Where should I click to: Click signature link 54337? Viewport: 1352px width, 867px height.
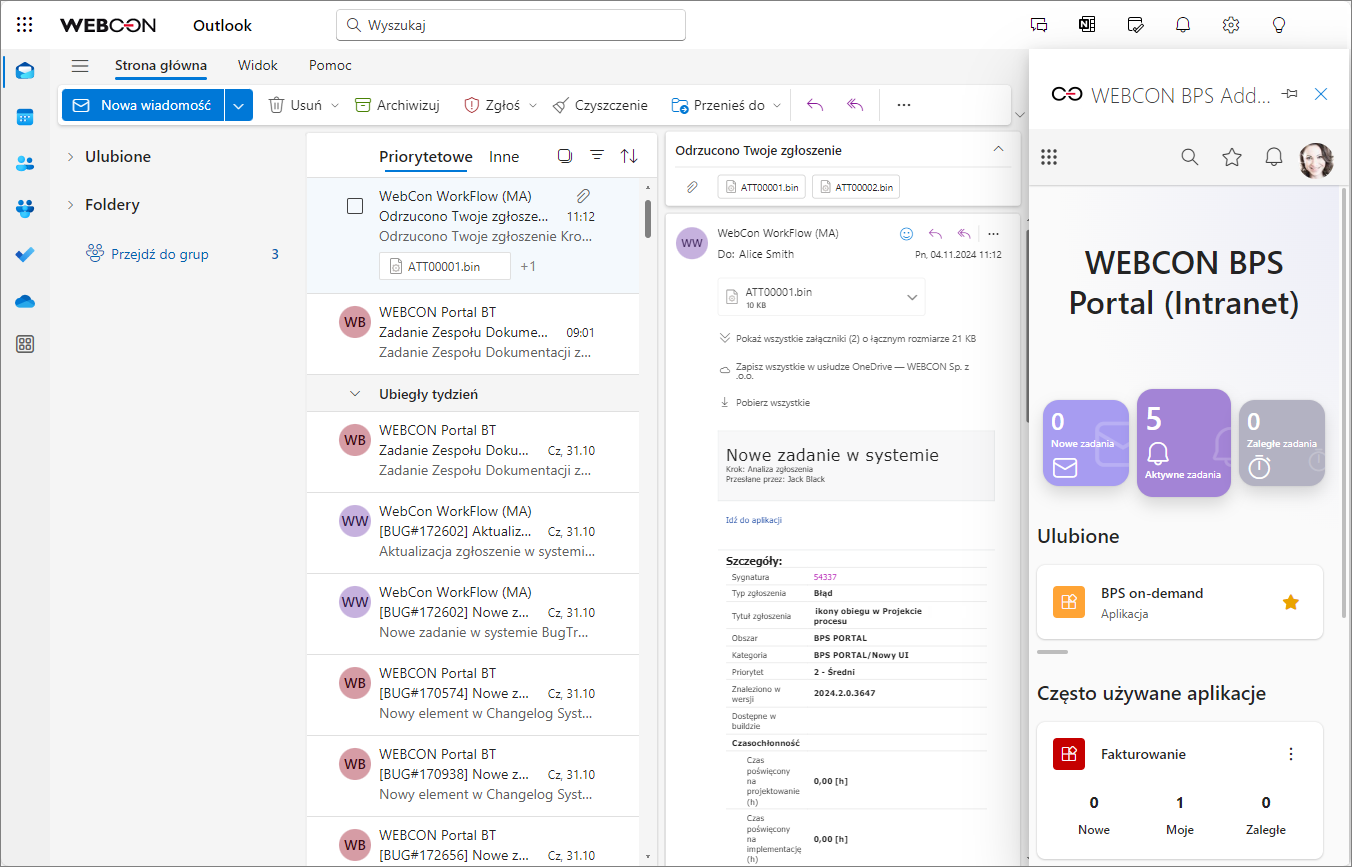click(825, 577)
